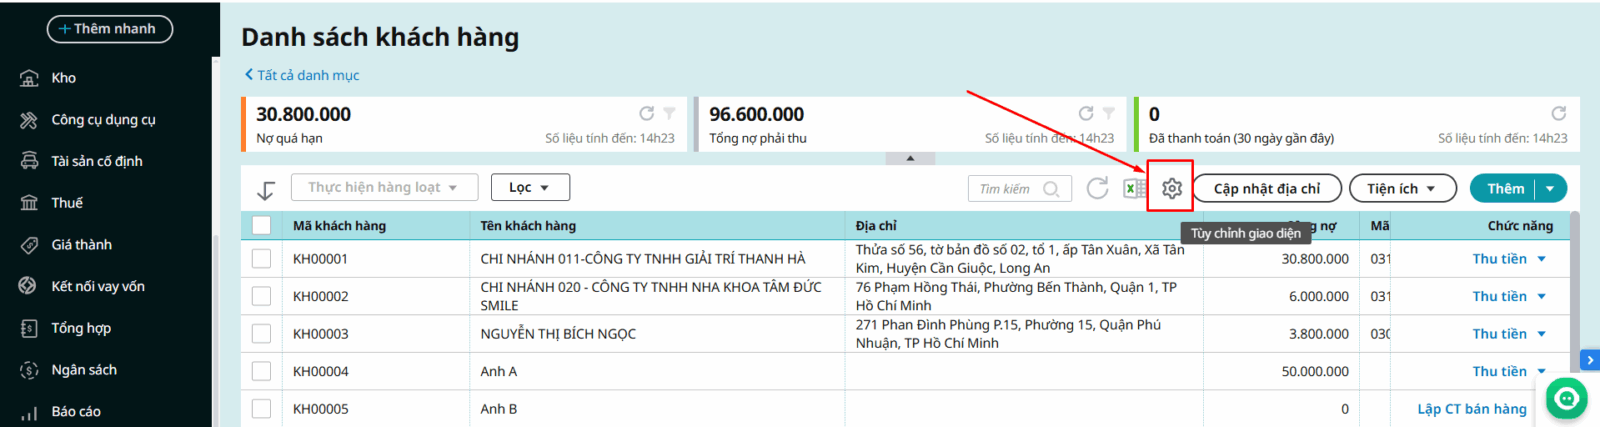Viewport: 1600px width, 427px height.
Task: Expand the Tiện ích dropdown
Action: [1400, 188]
